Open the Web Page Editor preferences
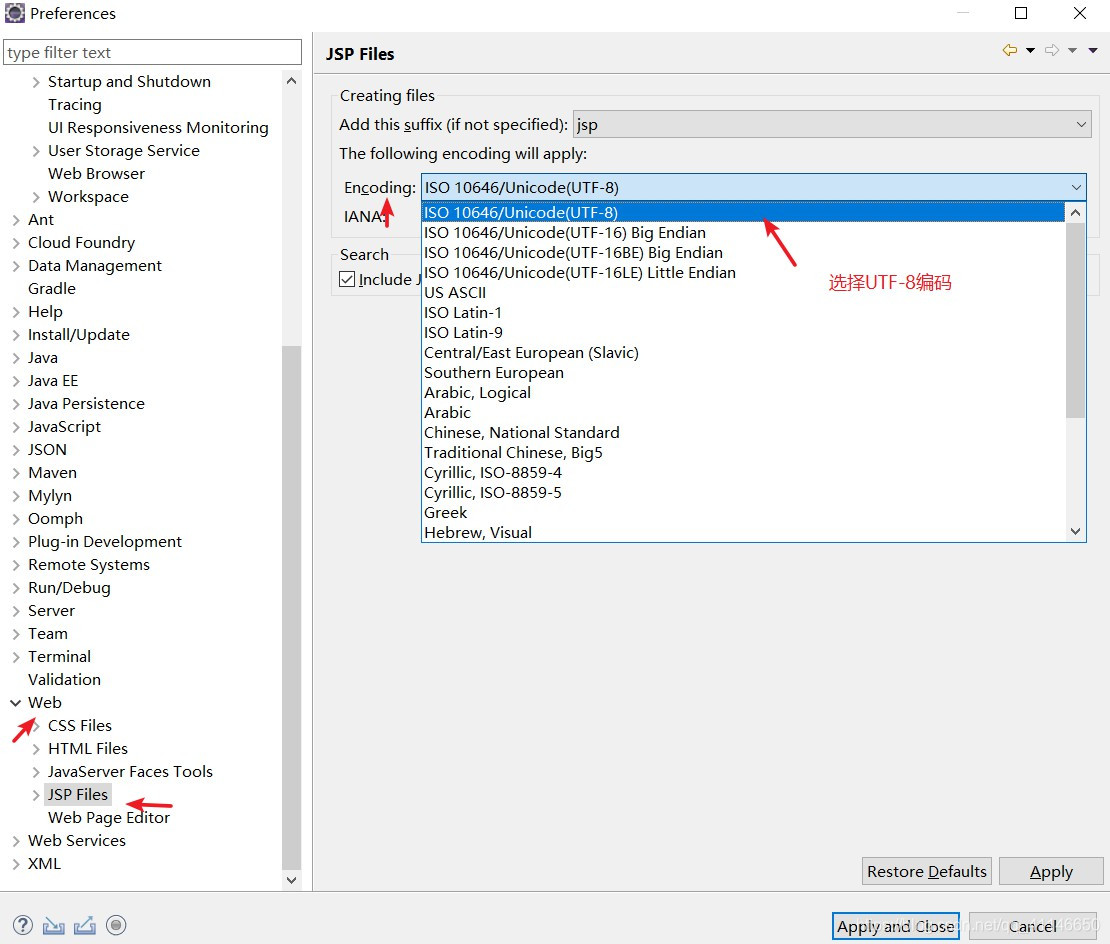Screen dimensions: 1110x944 tap(109, 817)
